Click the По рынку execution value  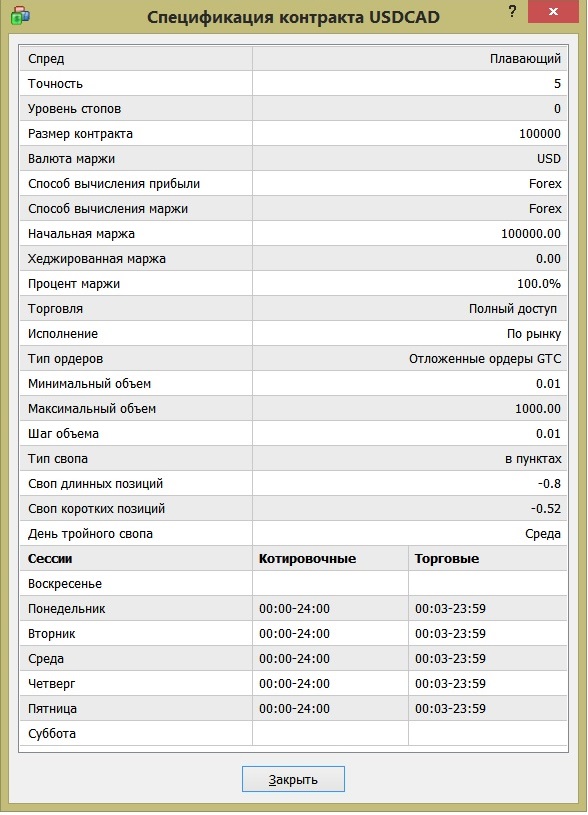(534, 334)
